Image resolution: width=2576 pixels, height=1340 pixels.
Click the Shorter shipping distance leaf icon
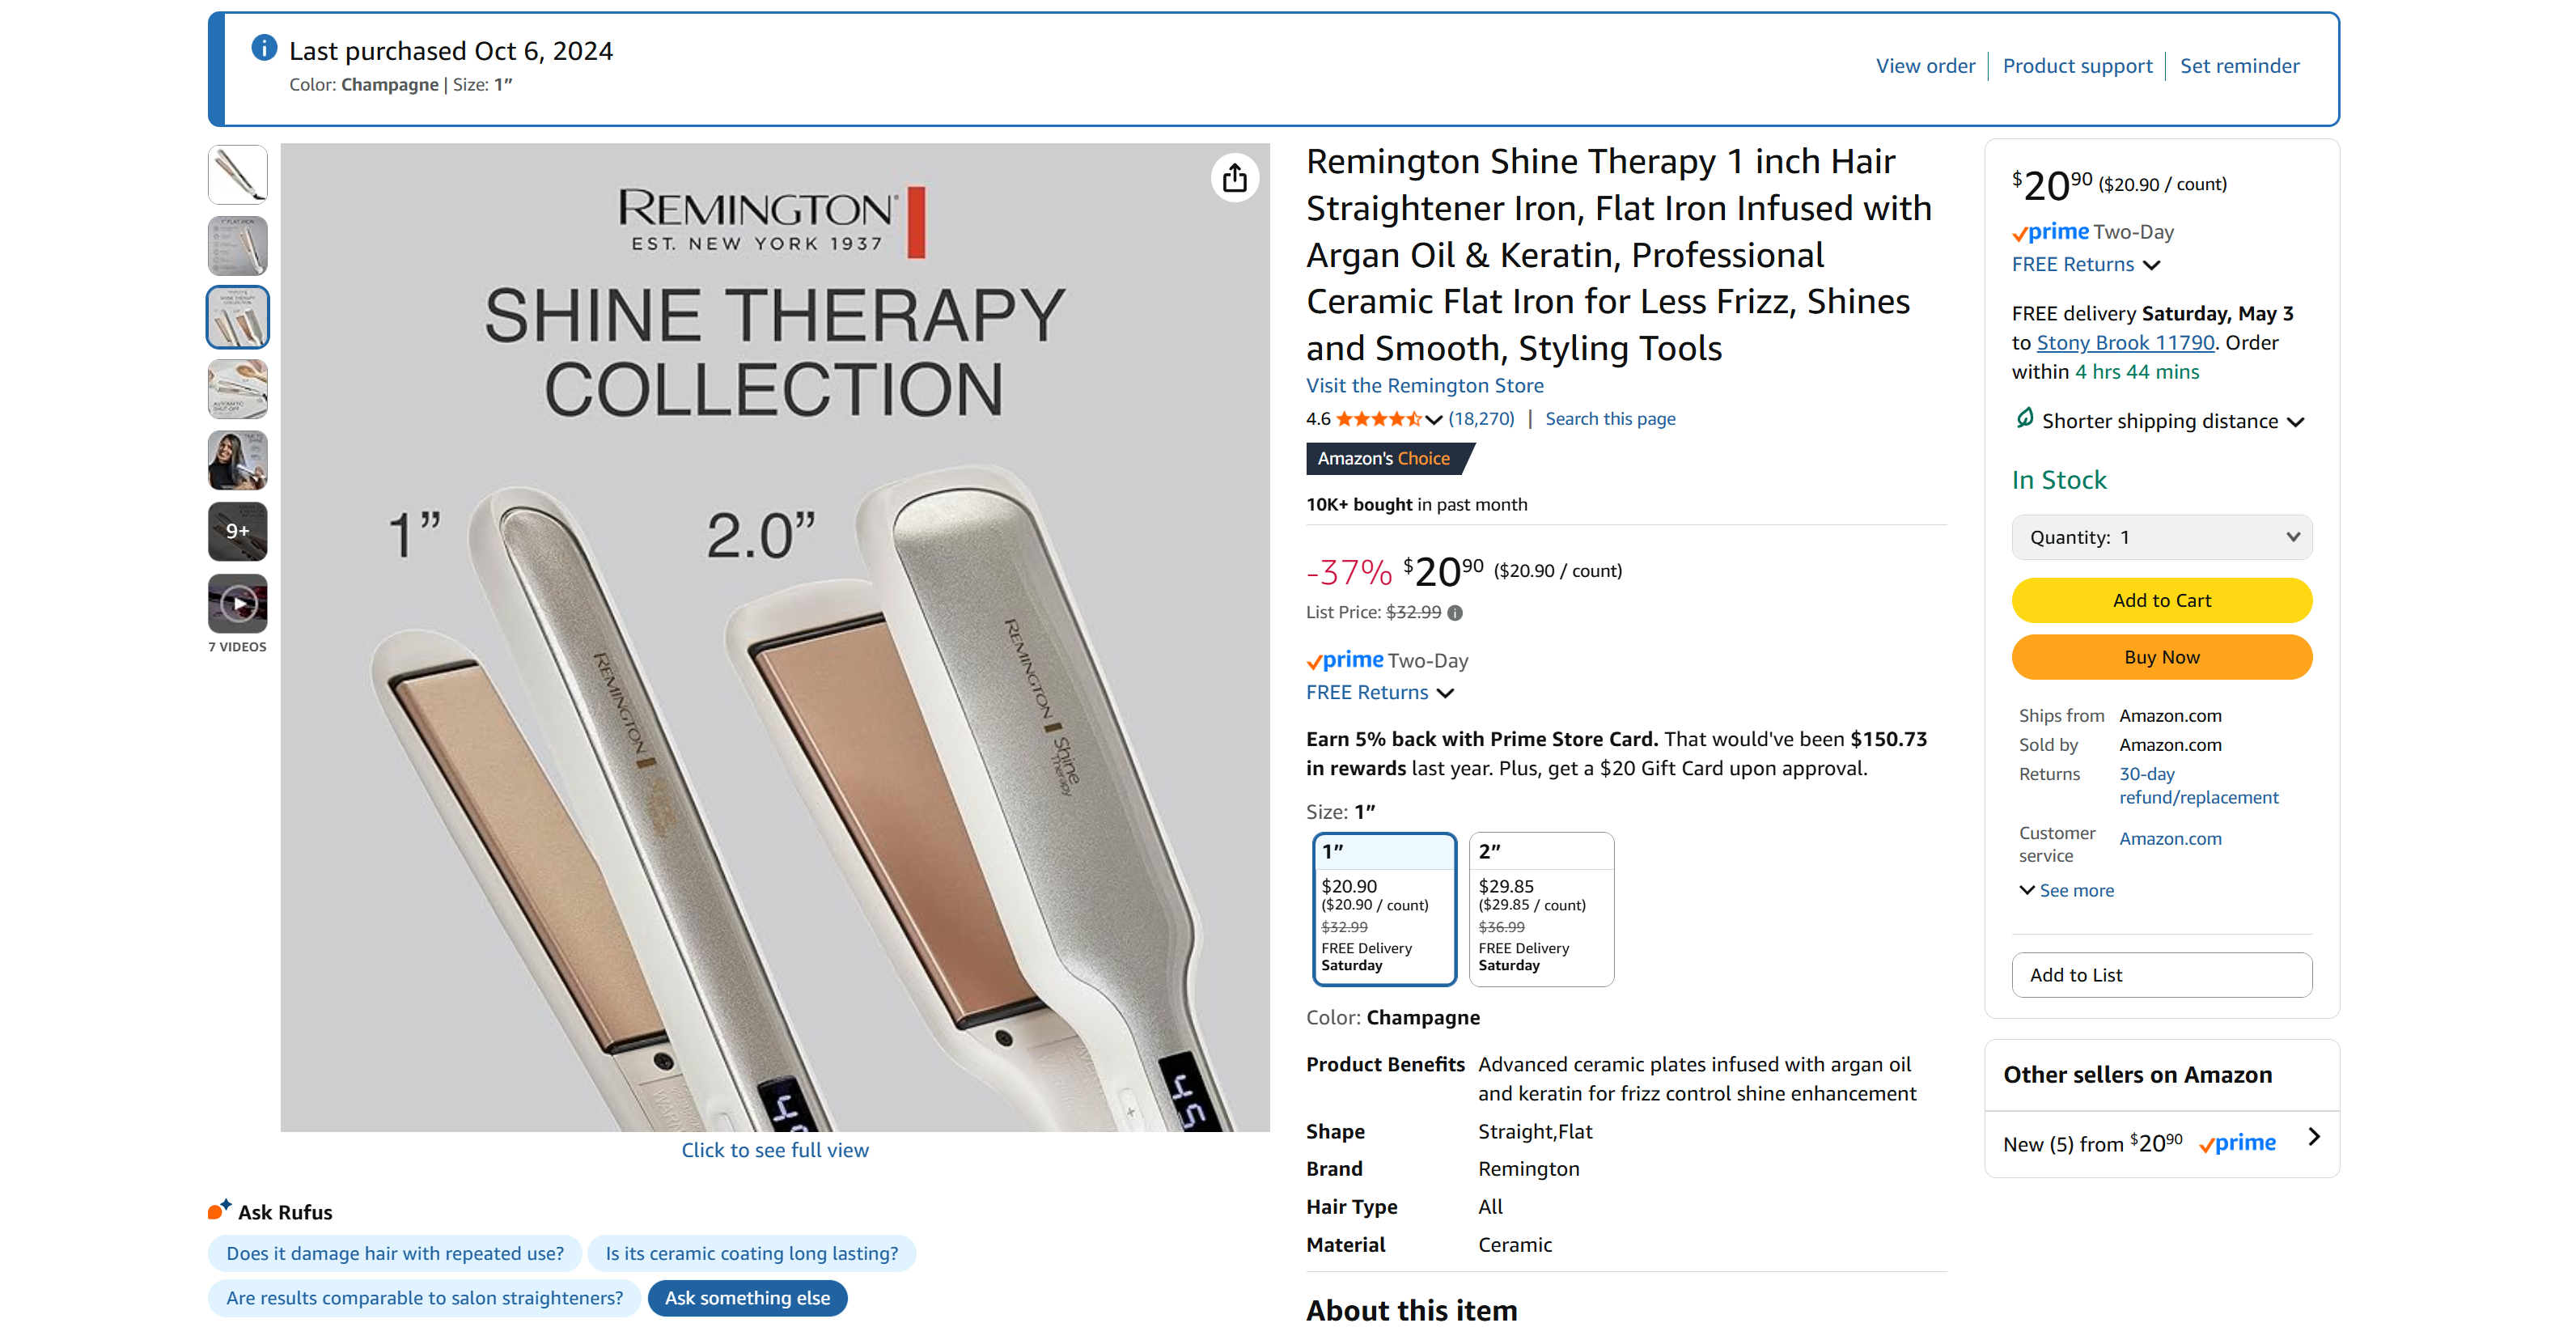click(2024, 418)
